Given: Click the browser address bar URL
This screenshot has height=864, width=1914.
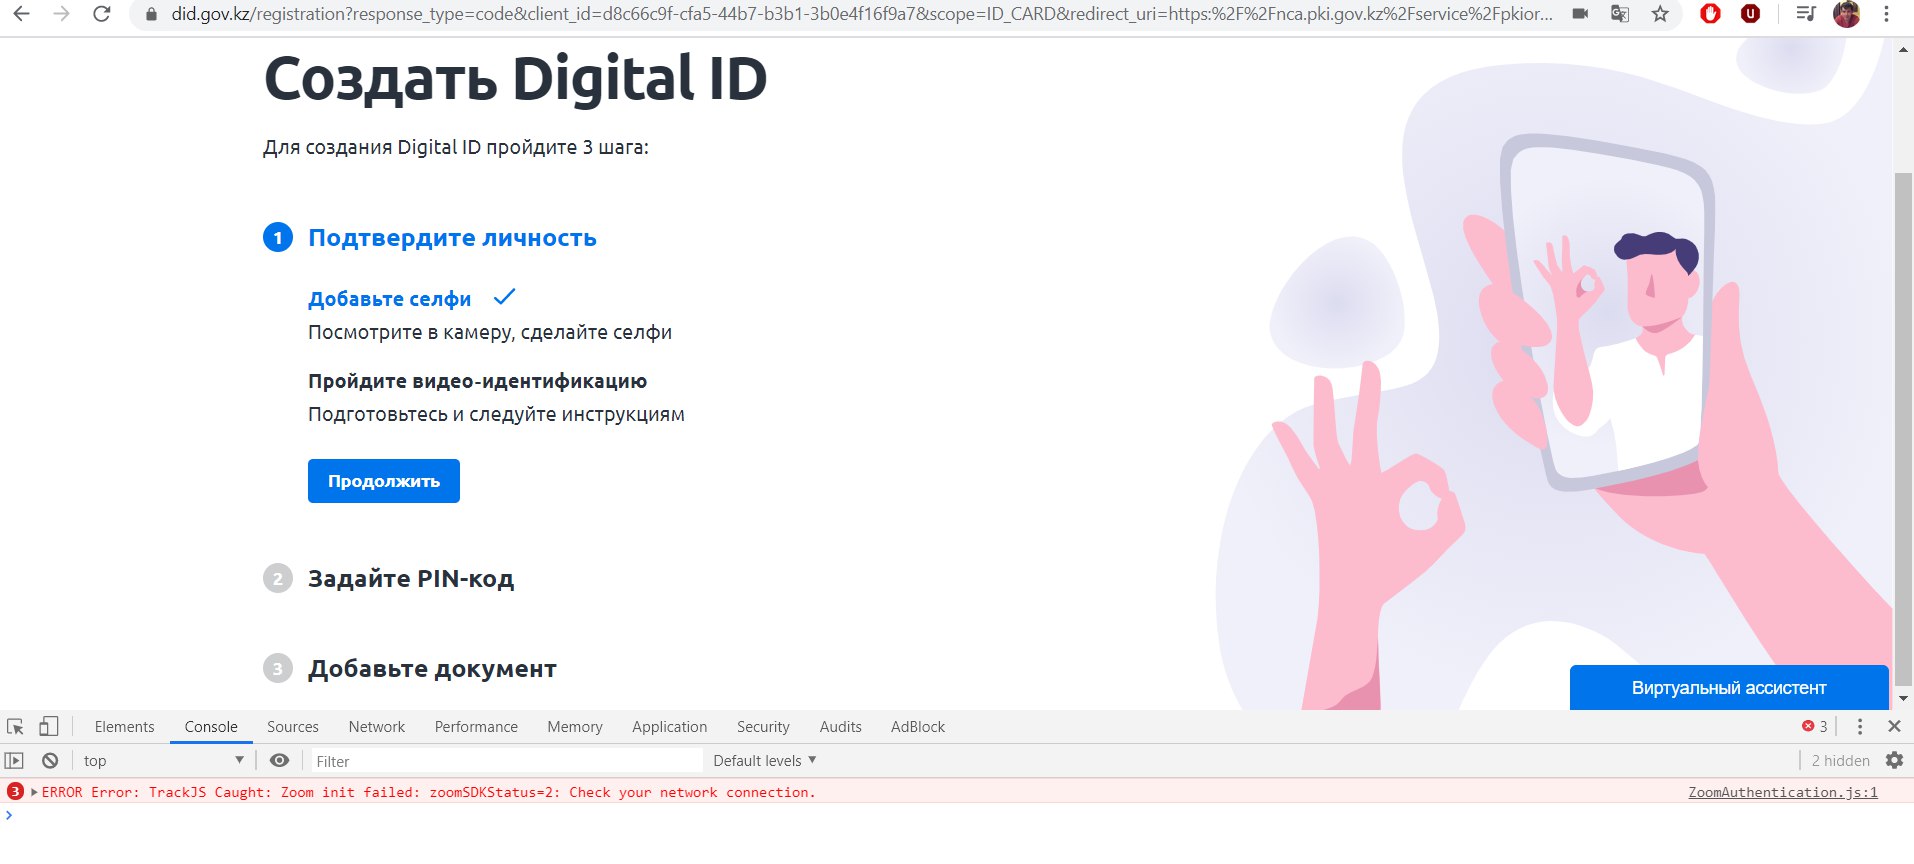Looking at the screenshot, I should pos(862,14).
